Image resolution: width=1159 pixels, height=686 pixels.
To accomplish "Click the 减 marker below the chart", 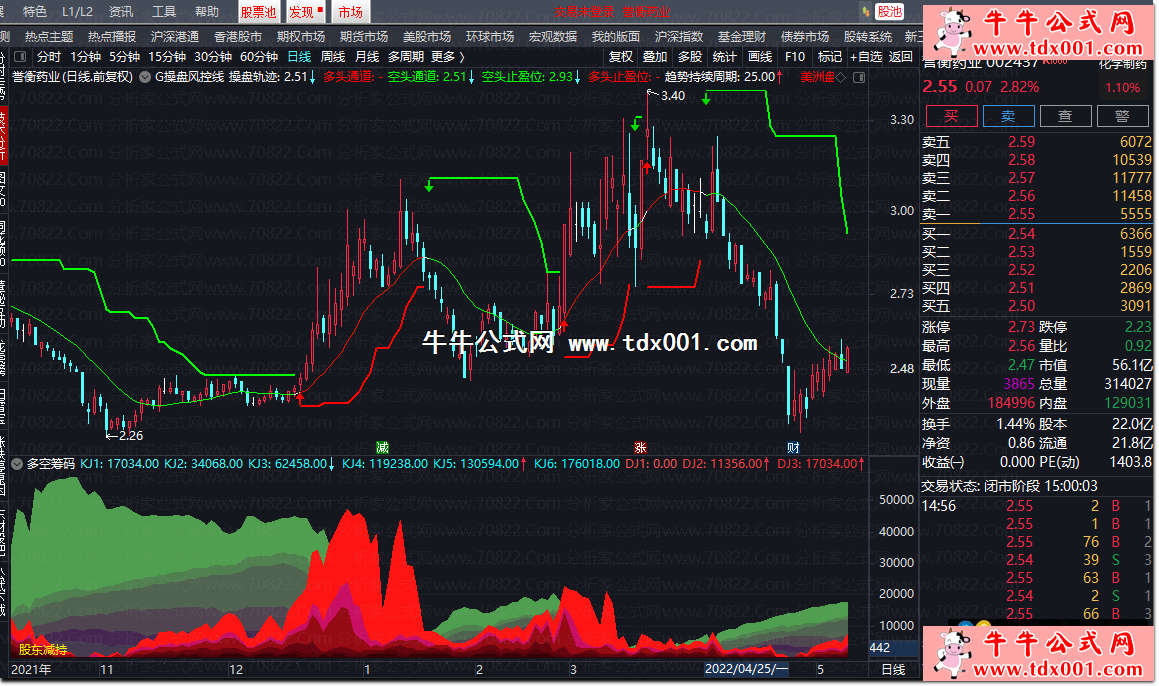I will click(382, 447).
